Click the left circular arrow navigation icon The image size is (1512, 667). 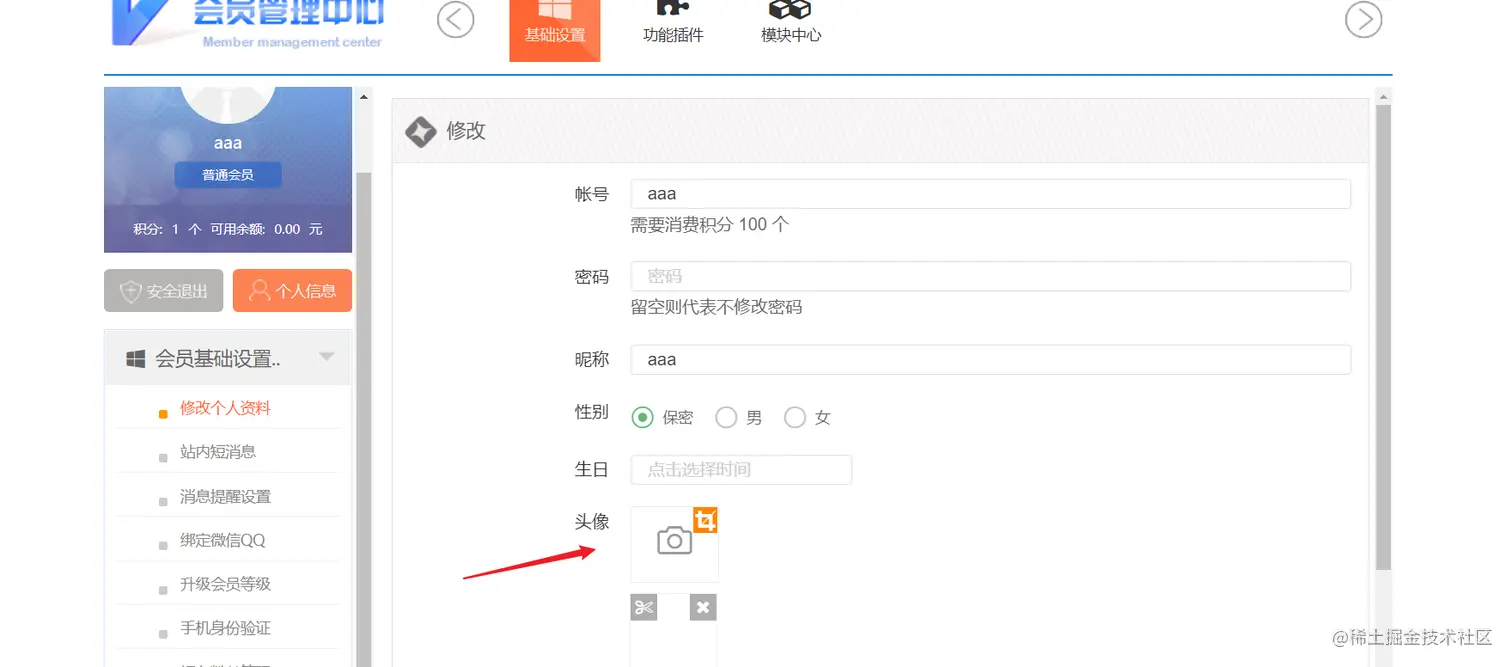point(456,19)
